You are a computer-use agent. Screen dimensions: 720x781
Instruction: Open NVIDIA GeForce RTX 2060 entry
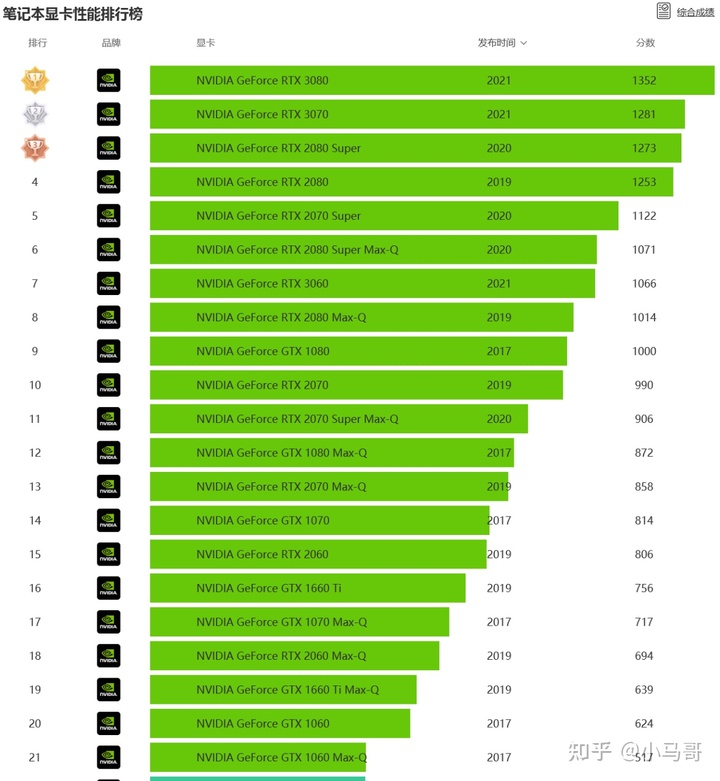(262, 554)
